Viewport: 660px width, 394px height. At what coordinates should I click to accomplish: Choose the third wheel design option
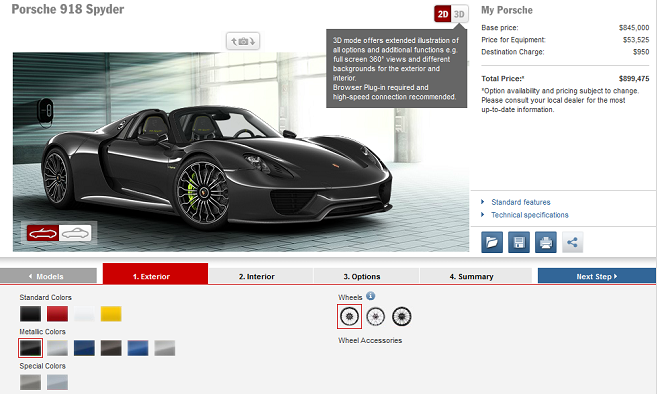click(402, 317)
